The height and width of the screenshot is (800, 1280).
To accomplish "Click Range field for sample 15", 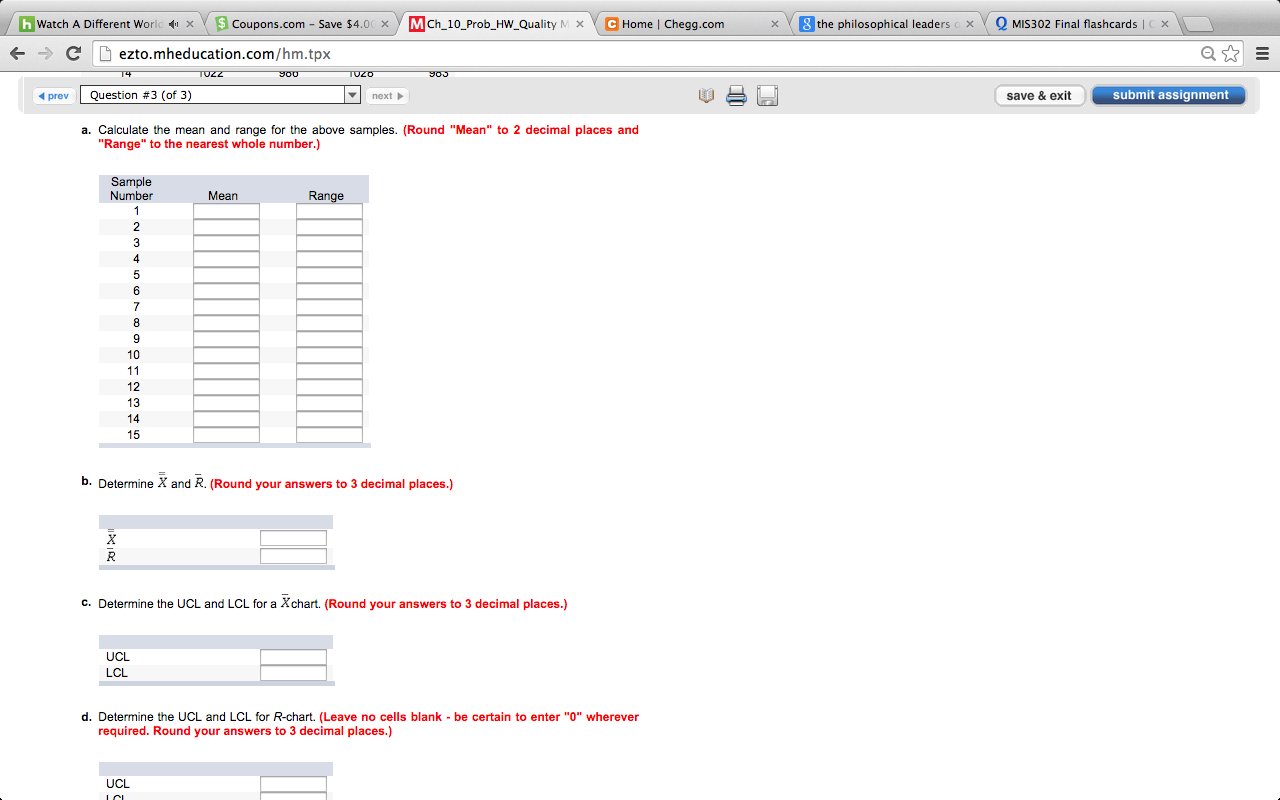I will coord(329,435).
